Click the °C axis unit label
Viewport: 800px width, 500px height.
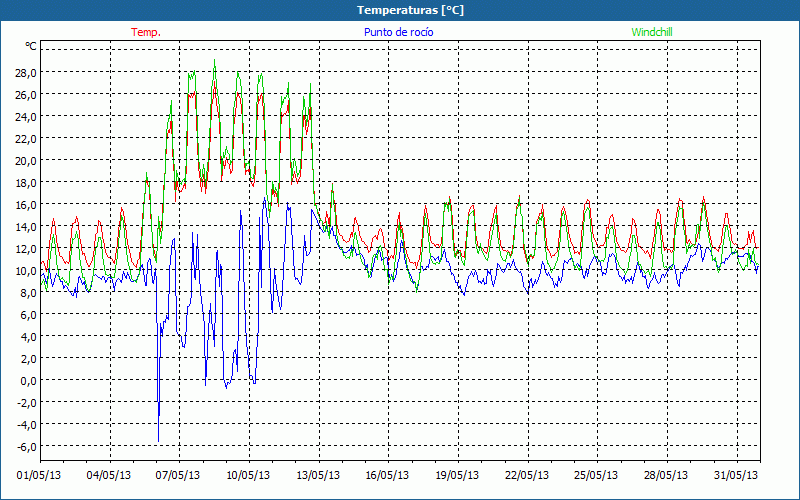click(x=31, y=46)
